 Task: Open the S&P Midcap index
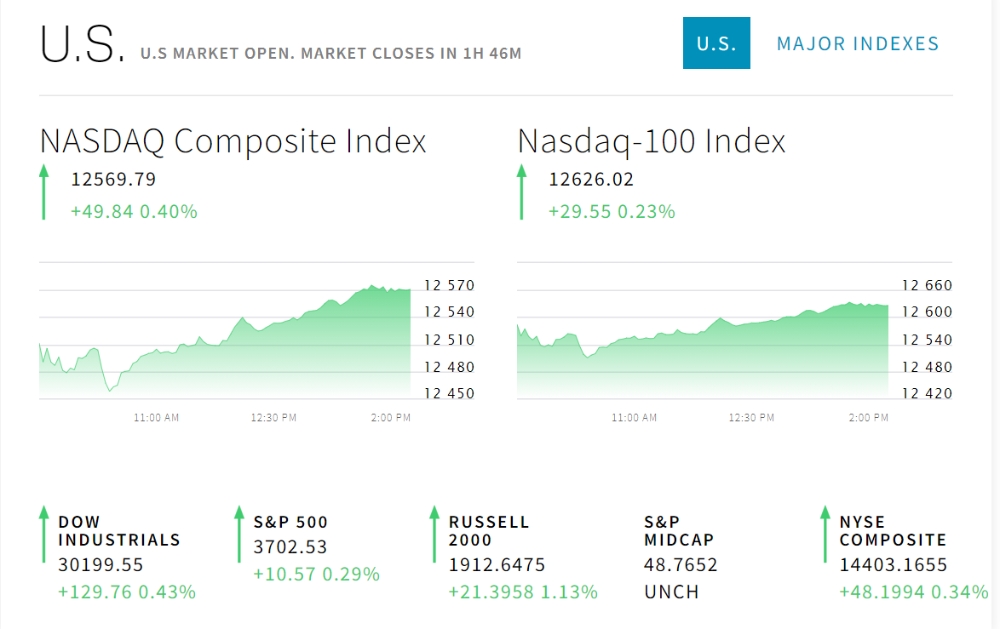[678, 531]
